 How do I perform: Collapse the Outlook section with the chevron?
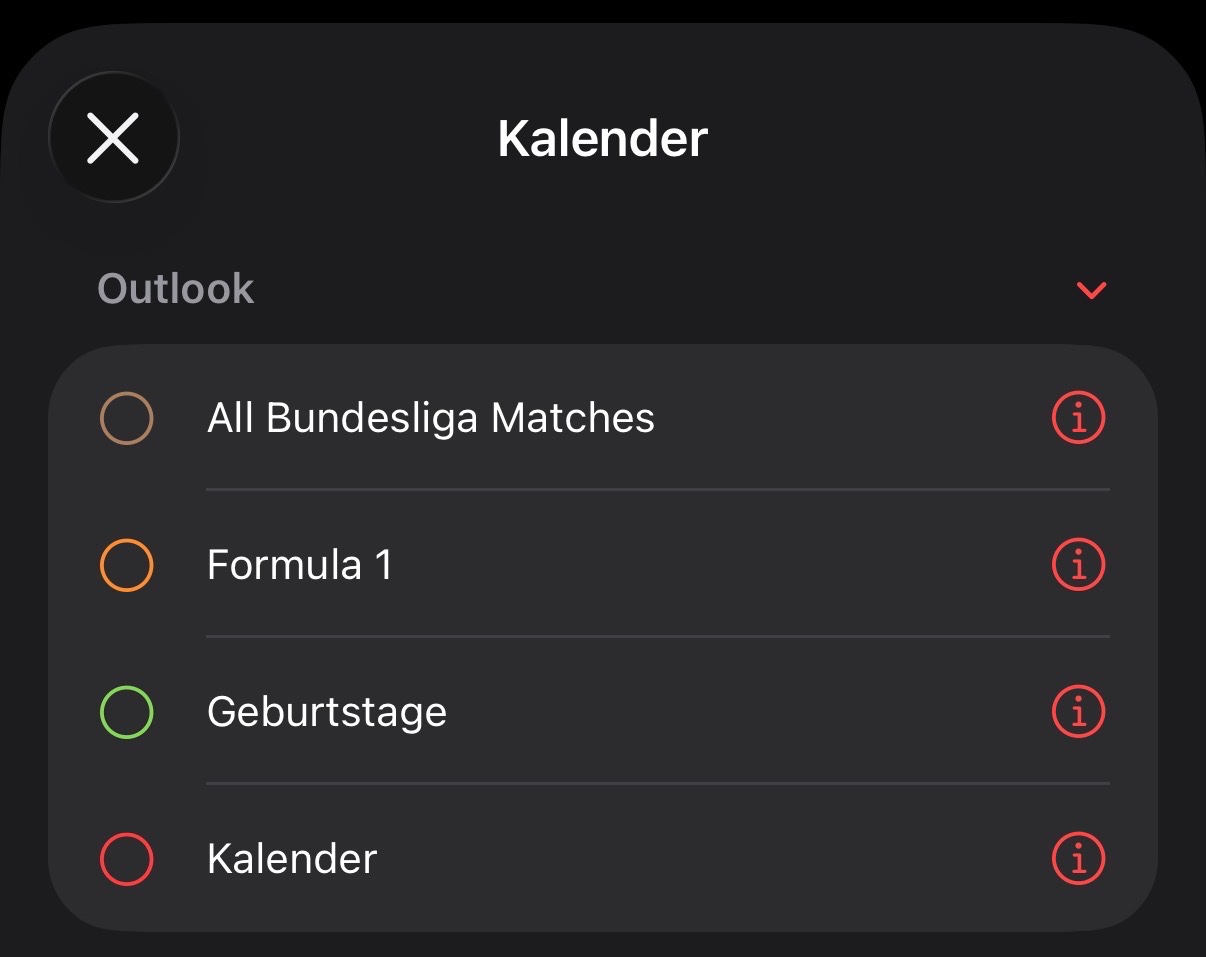coord(1091,290)
